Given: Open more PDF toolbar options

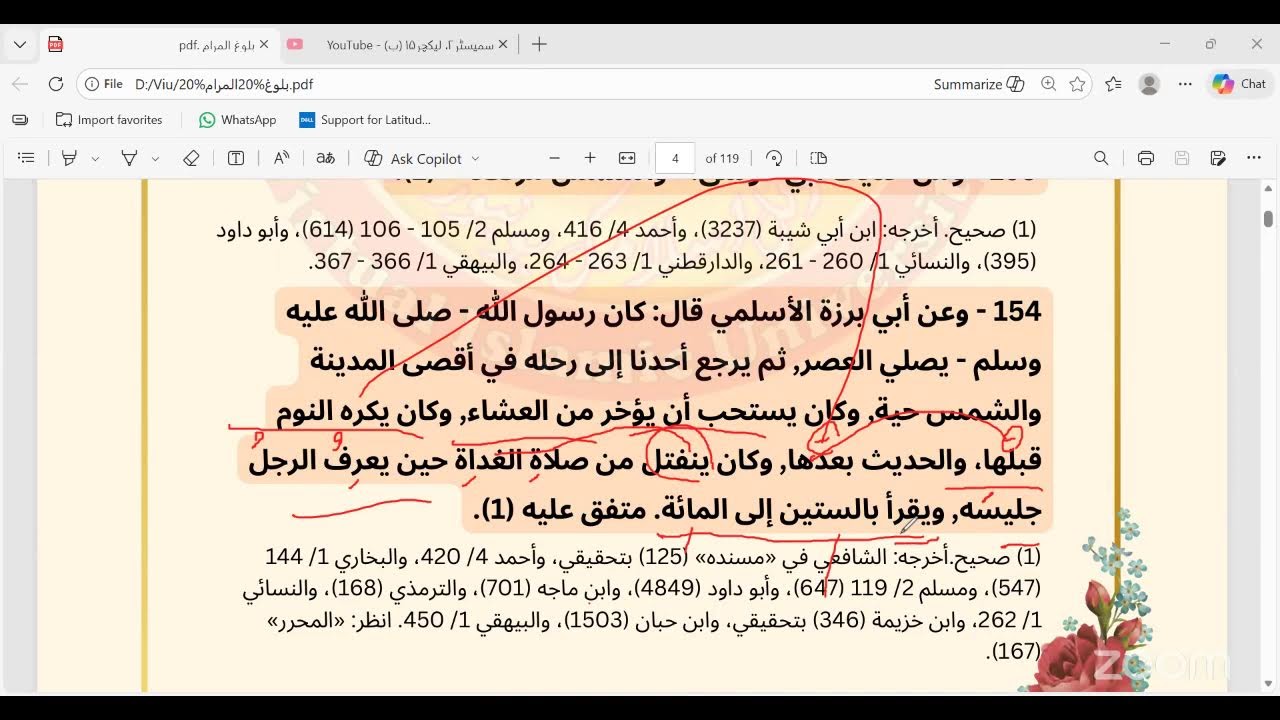Looking at the screenshot, I should pyautogui.click(x=1254, y=158).
